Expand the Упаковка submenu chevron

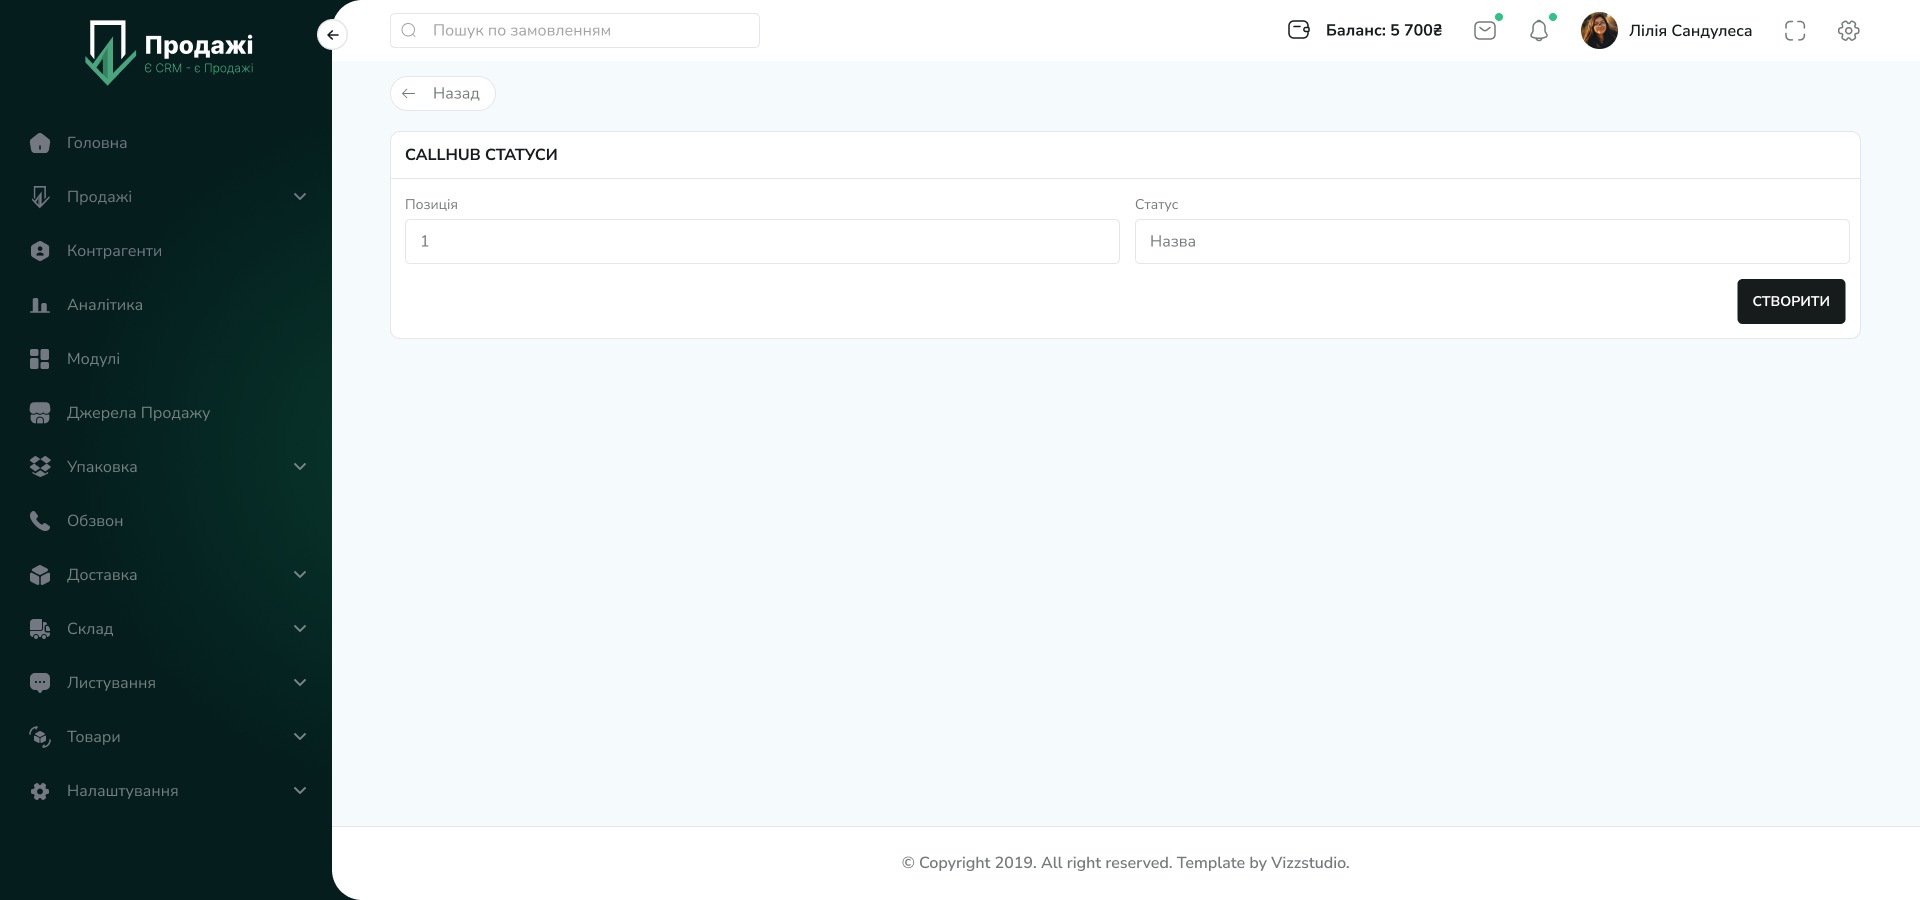click(300, 467)
